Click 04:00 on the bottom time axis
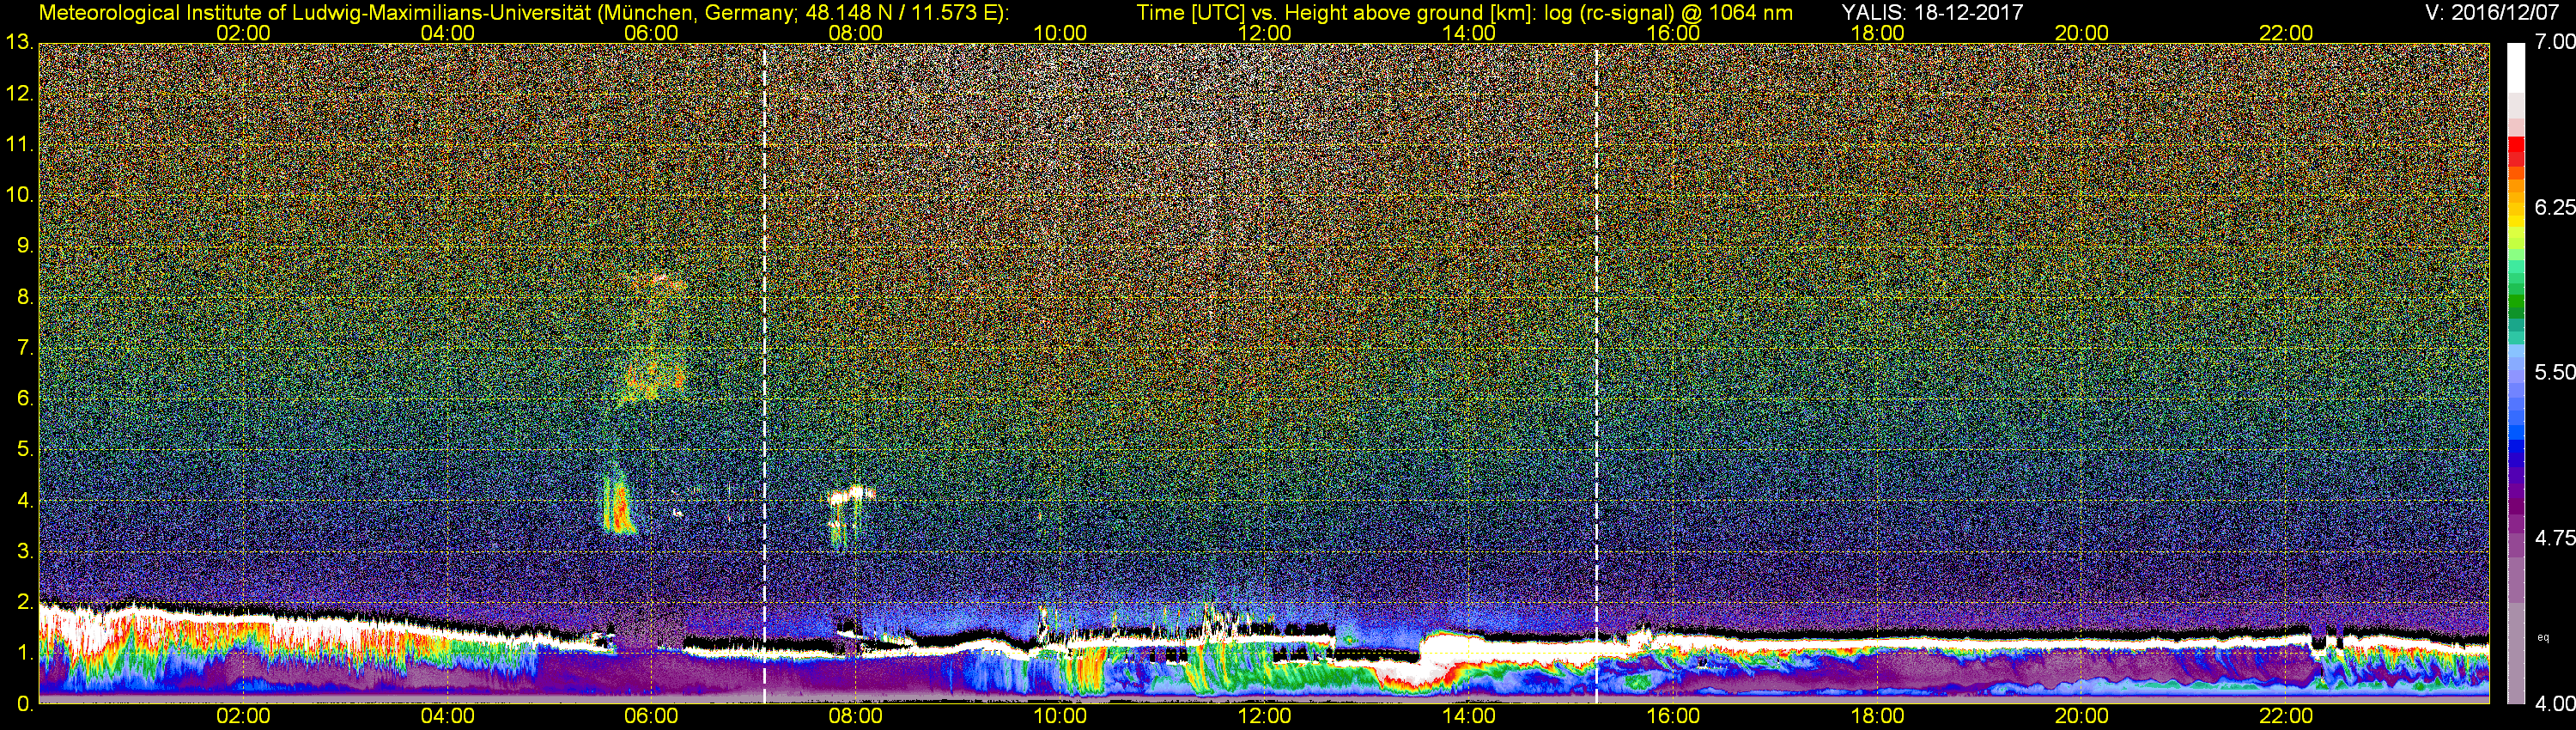 click(447, 716)
